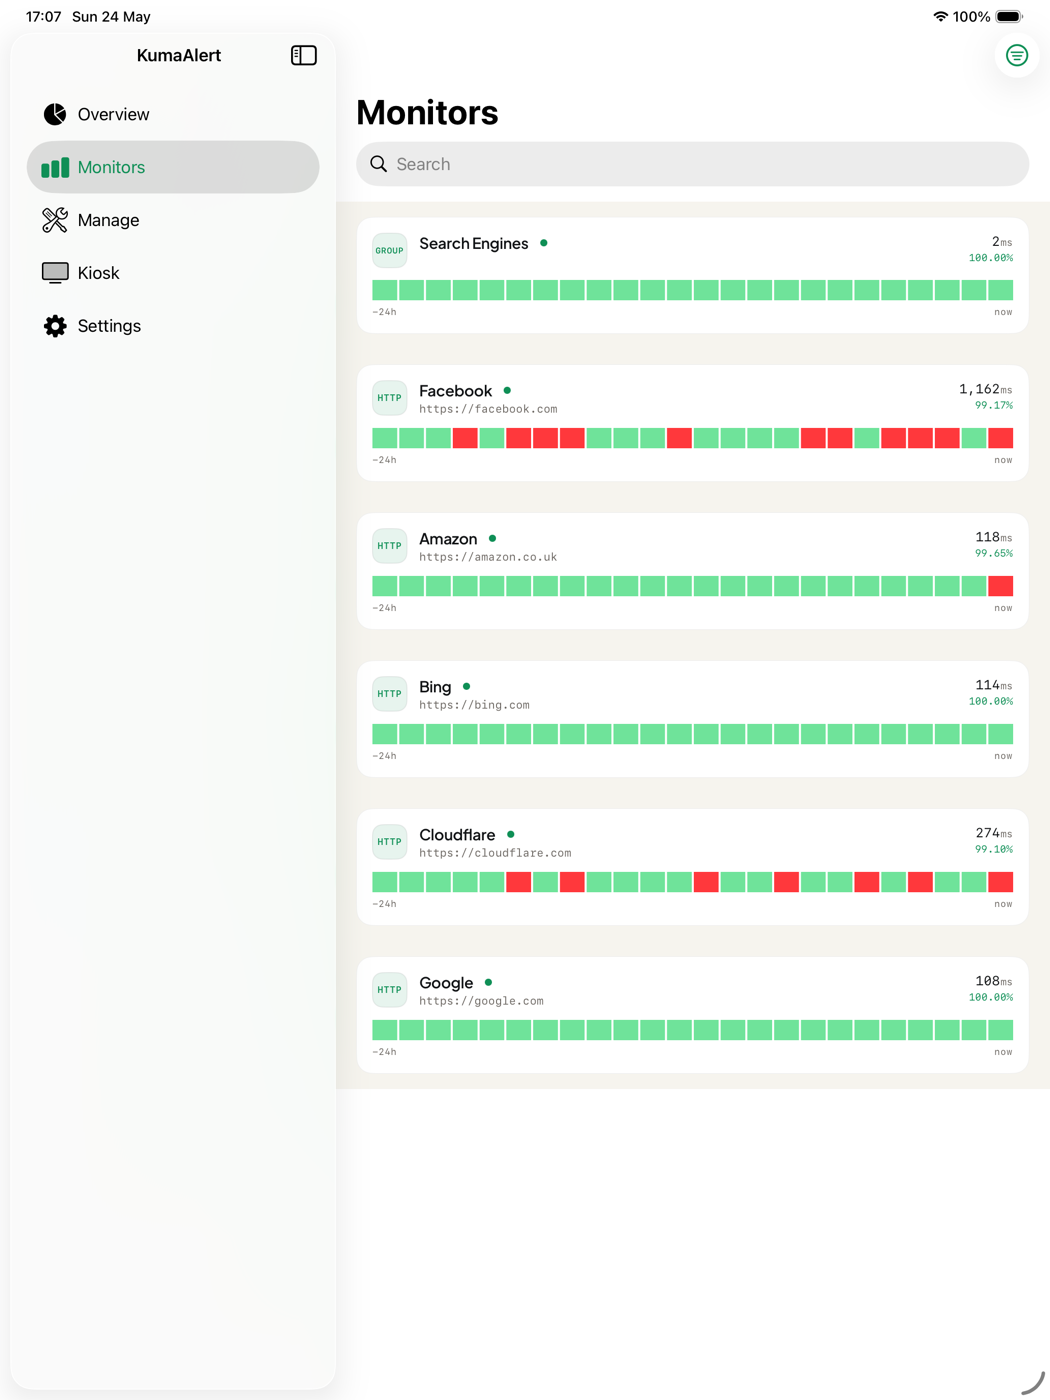Click the HTTP badge on Facebook
The width and height of the screenshot is (1050, 1400).
pos(390,398)
